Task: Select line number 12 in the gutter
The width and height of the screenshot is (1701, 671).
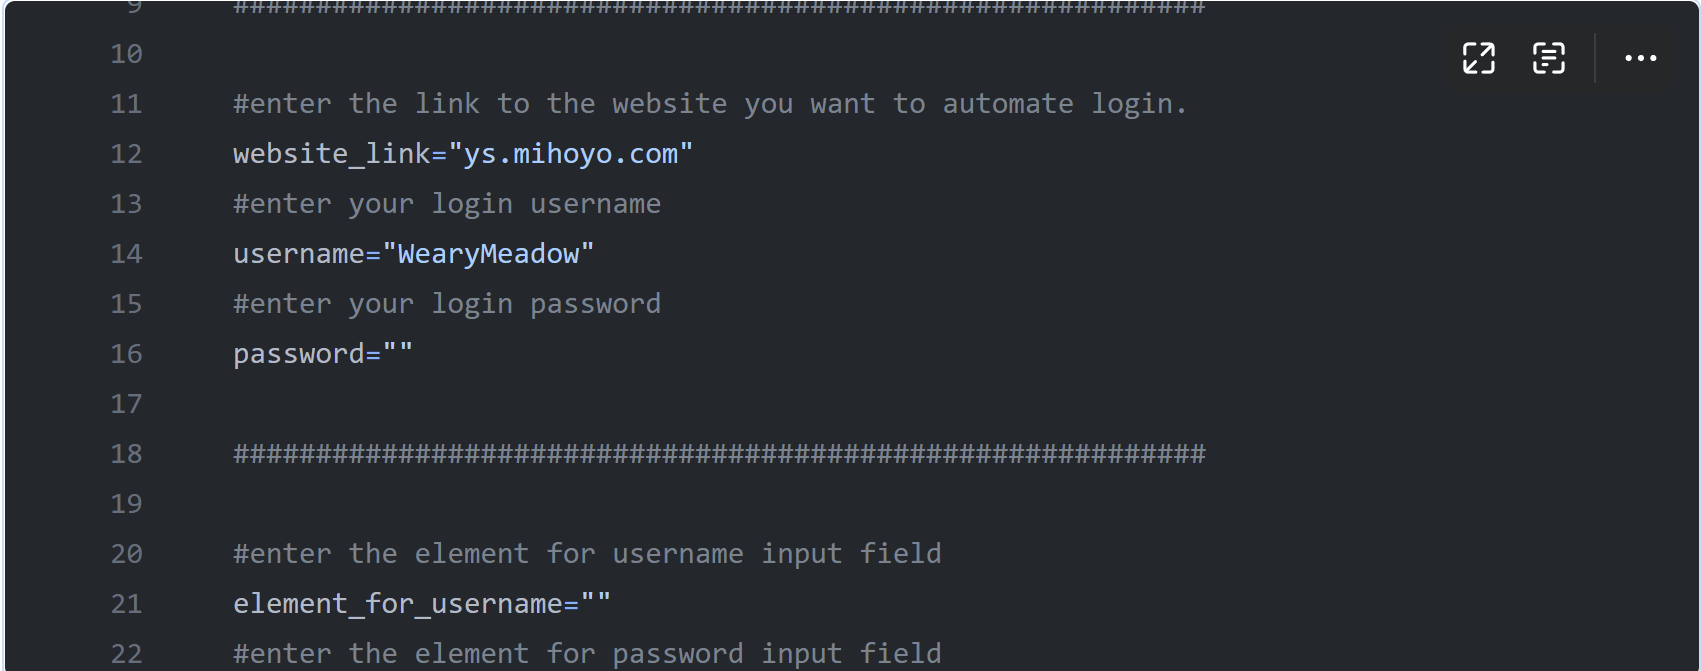Action: [x=126, y=154]
